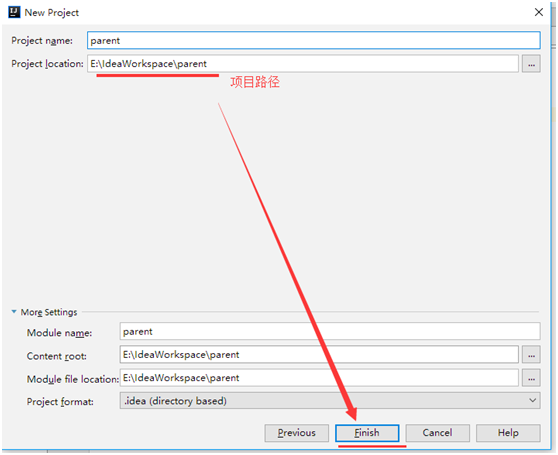The width and height of the screenshot is (558, 455).
Task: Click the Content root label
Action: 57,356
